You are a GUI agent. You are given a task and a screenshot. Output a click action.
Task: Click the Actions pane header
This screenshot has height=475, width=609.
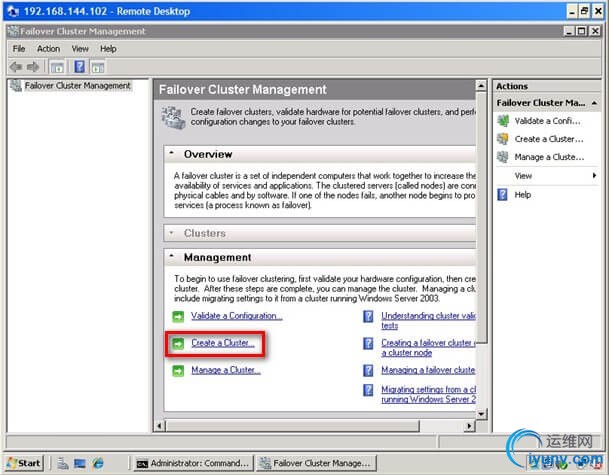[547, 86]
